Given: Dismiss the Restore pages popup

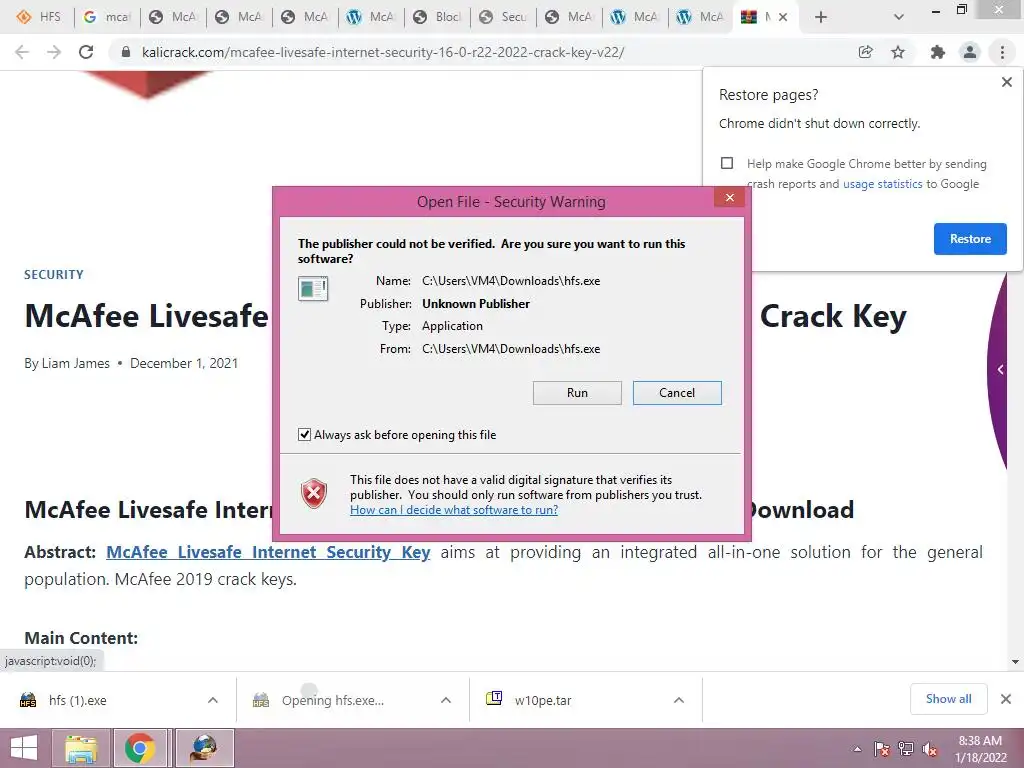Looking at the screenshot, I should click(x=1006, y=82).
